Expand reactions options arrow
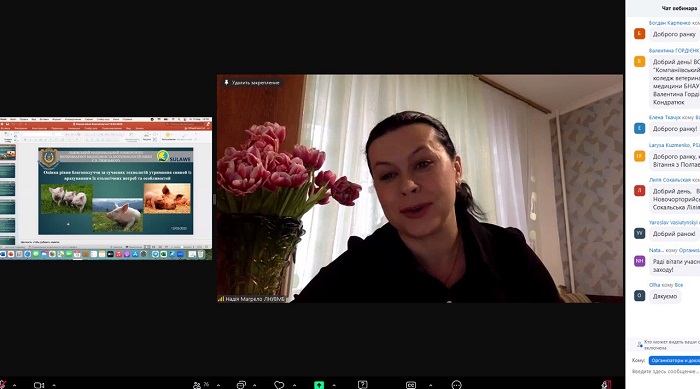 click(294, 385)
